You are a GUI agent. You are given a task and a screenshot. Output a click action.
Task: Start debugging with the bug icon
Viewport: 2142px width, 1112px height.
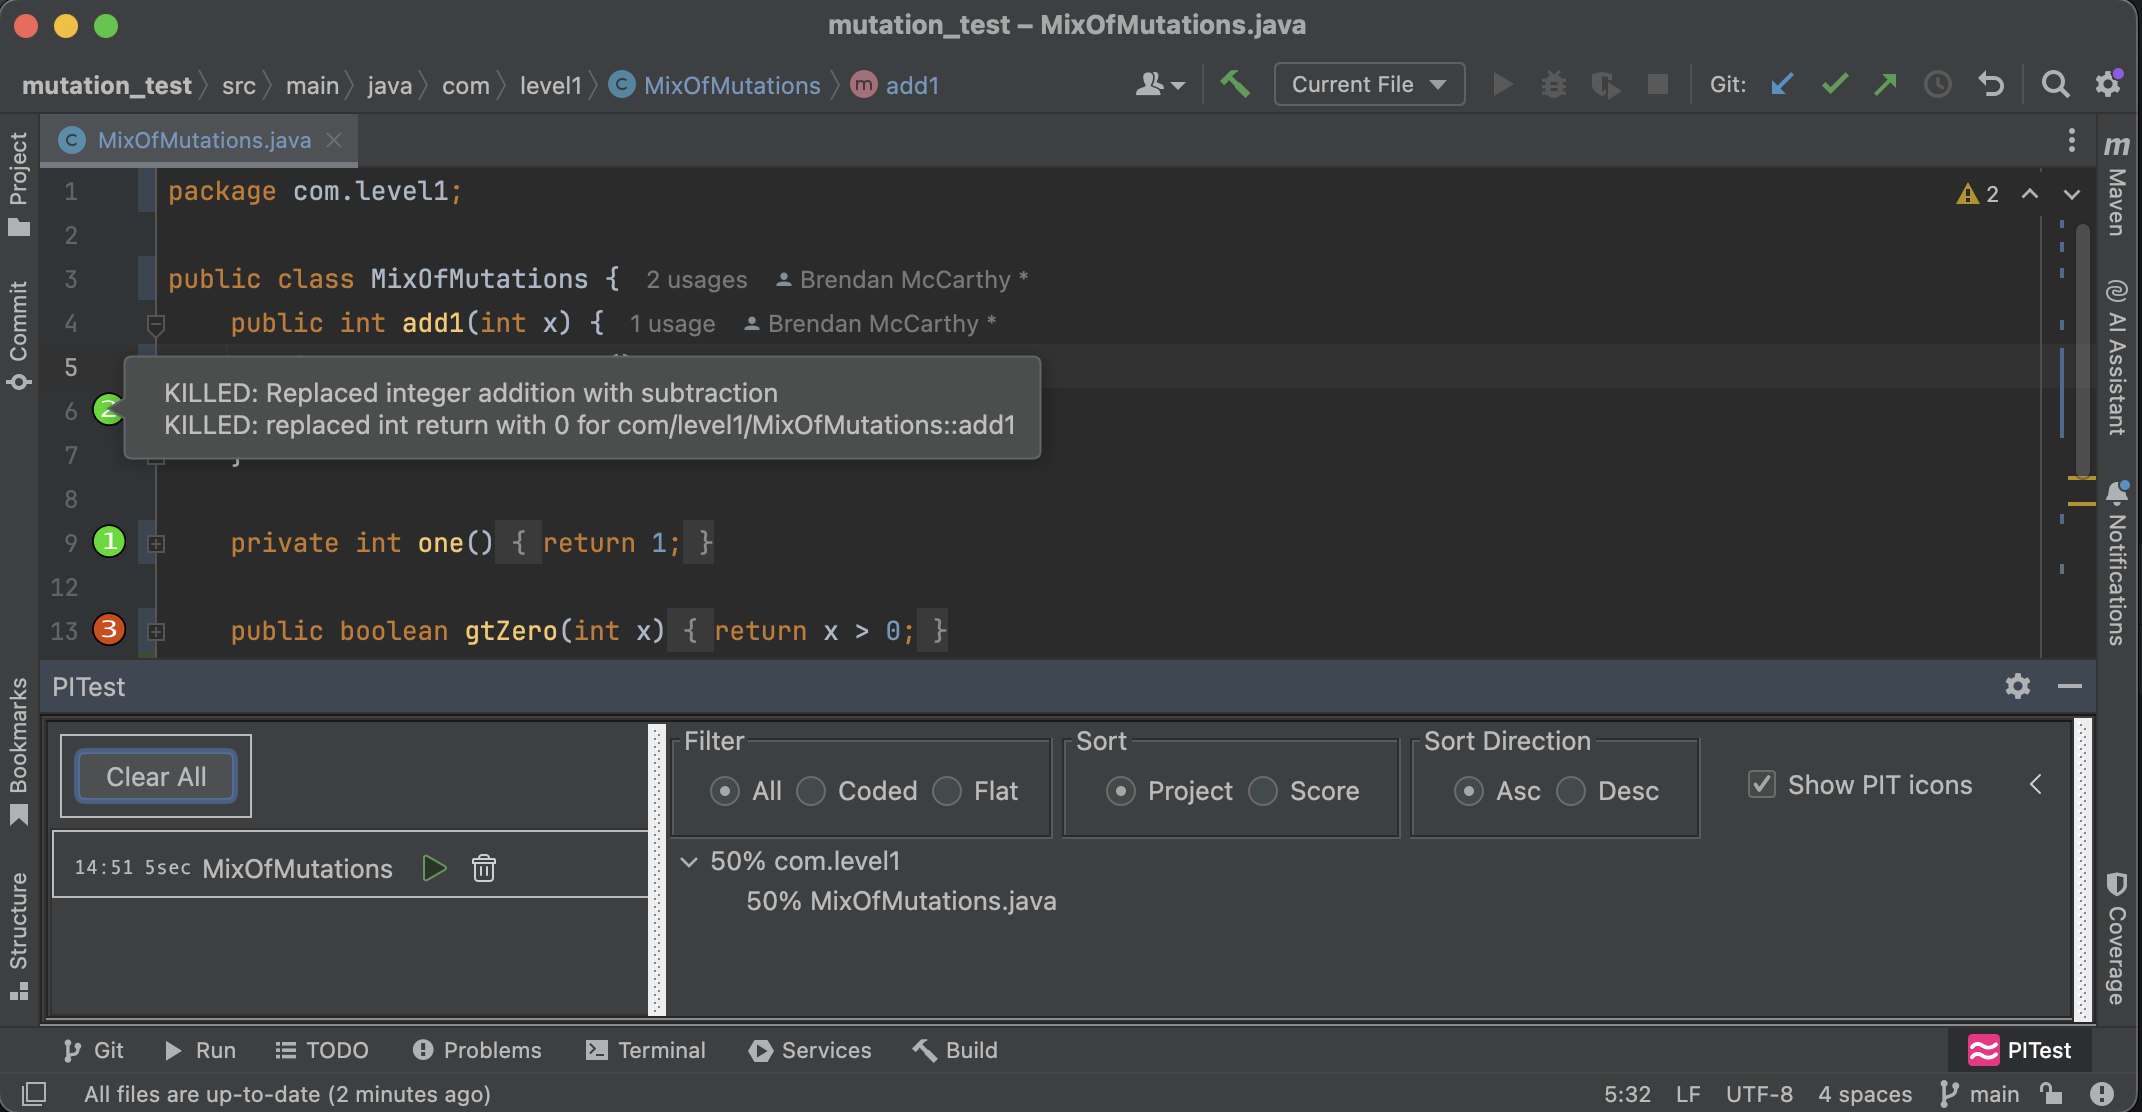[1553, 84]
